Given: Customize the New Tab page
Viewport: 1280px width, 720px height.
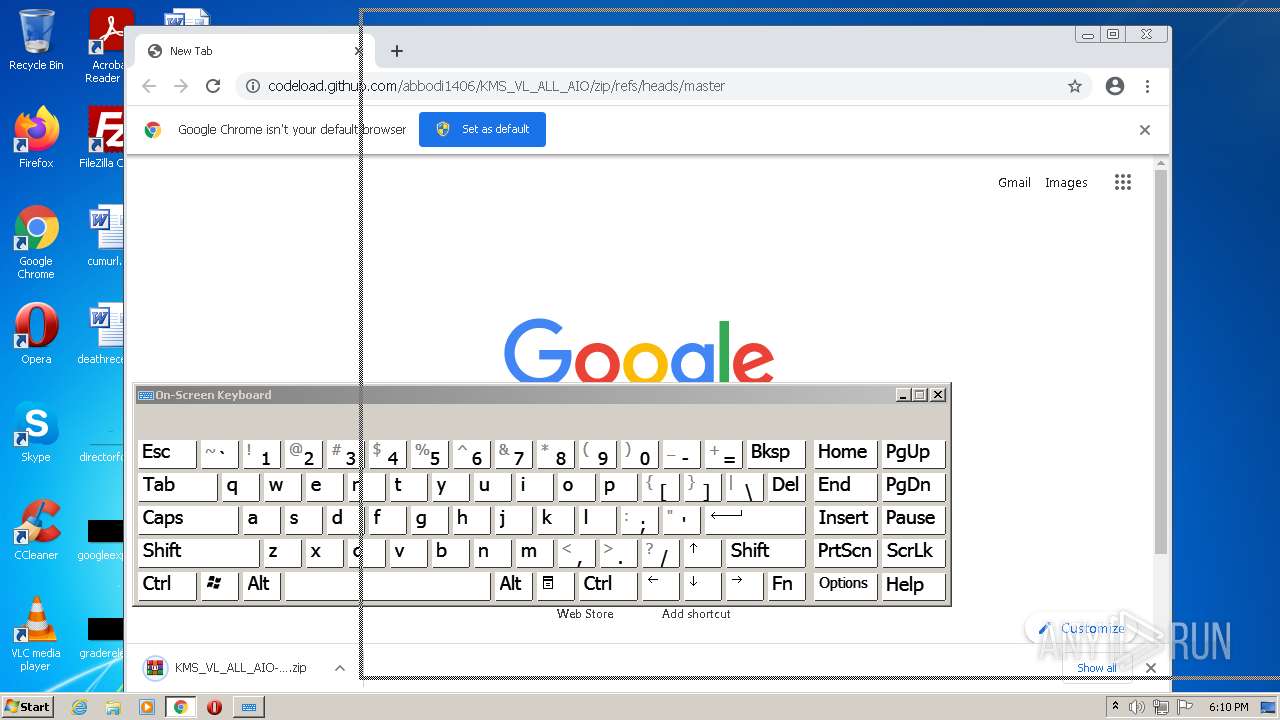Looking at the screenshot, I should 1082,628.
